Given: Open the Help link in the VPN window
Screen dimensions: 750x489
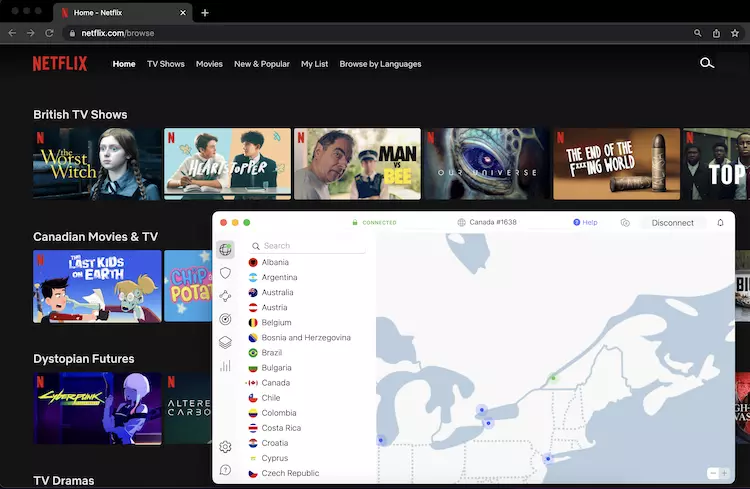Looking at the screenshot, I should tap(585, 222).
